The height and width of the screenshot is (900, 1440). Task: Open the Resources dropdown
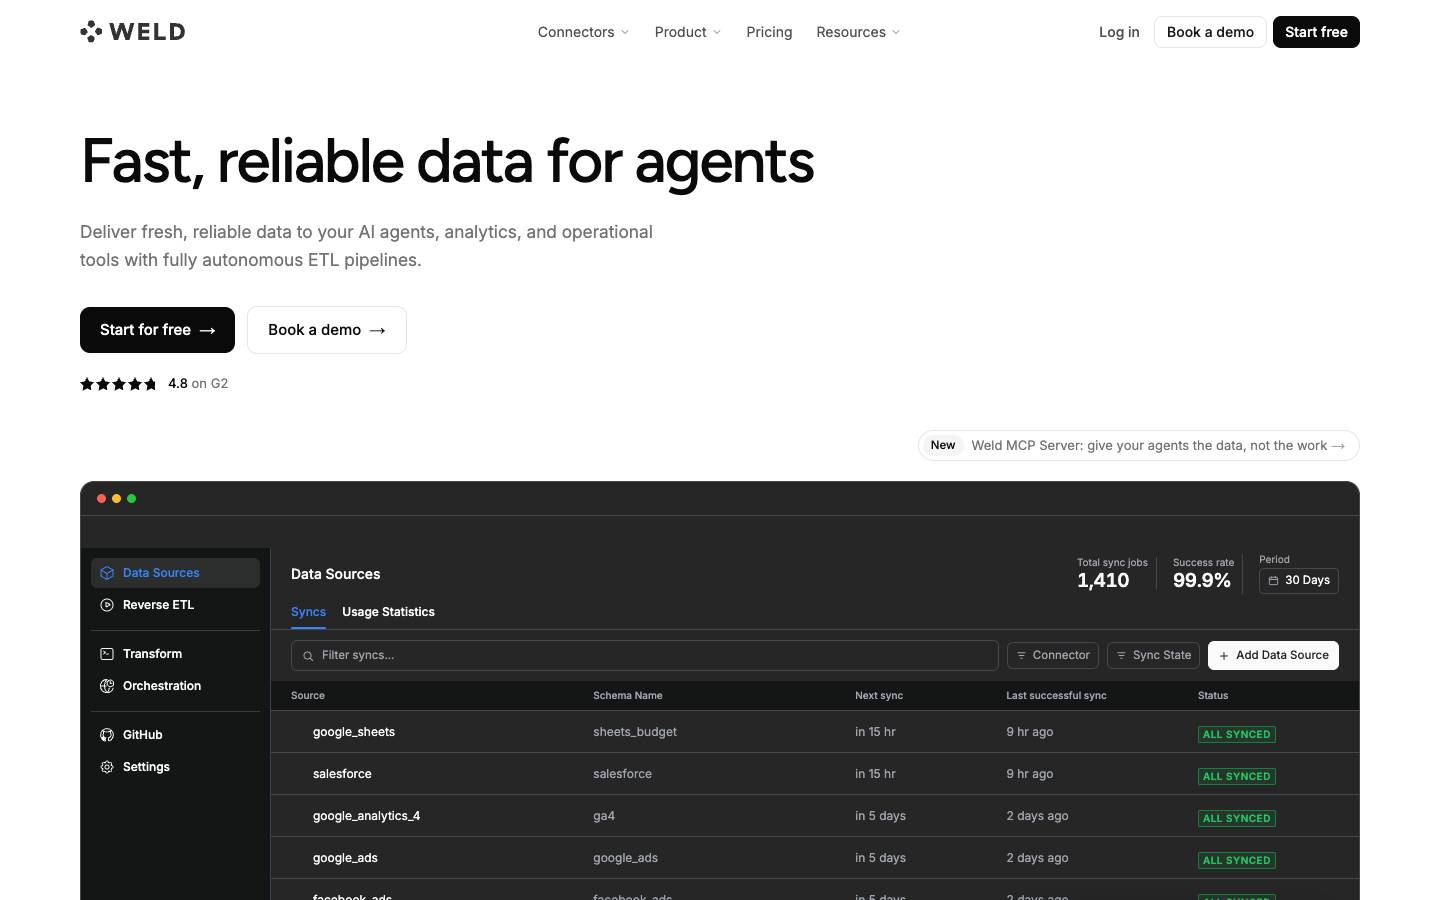(x=858, y=32)
